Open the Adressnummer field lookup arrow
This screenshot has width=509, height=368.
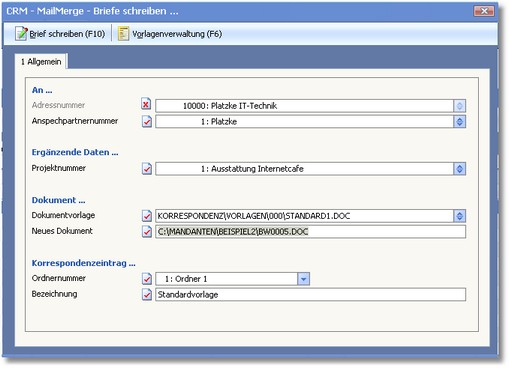[459, 106]
